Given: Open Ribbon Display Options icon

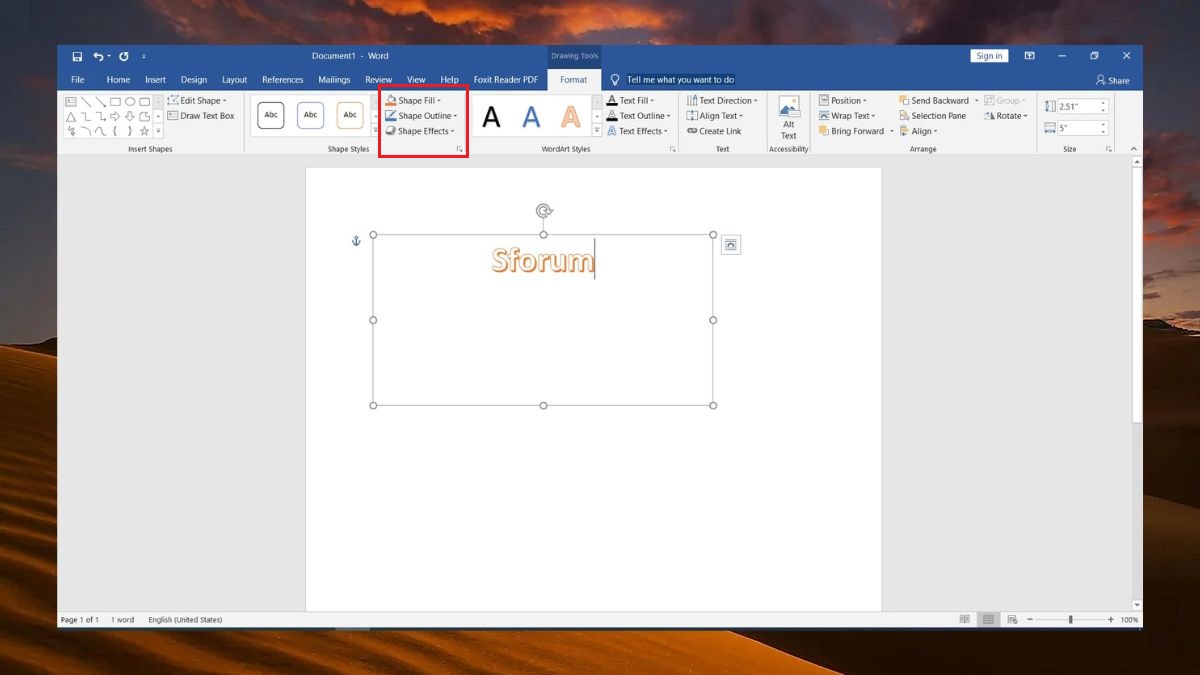Looking at the screenshot, I should tap(1029, 56).
